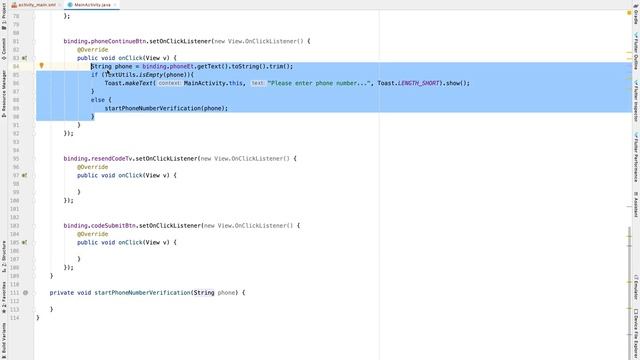The height and width of the screenshot is (360, 640).
Task: Click the override gutter icon on line 83
Action: tap(24, 58)
